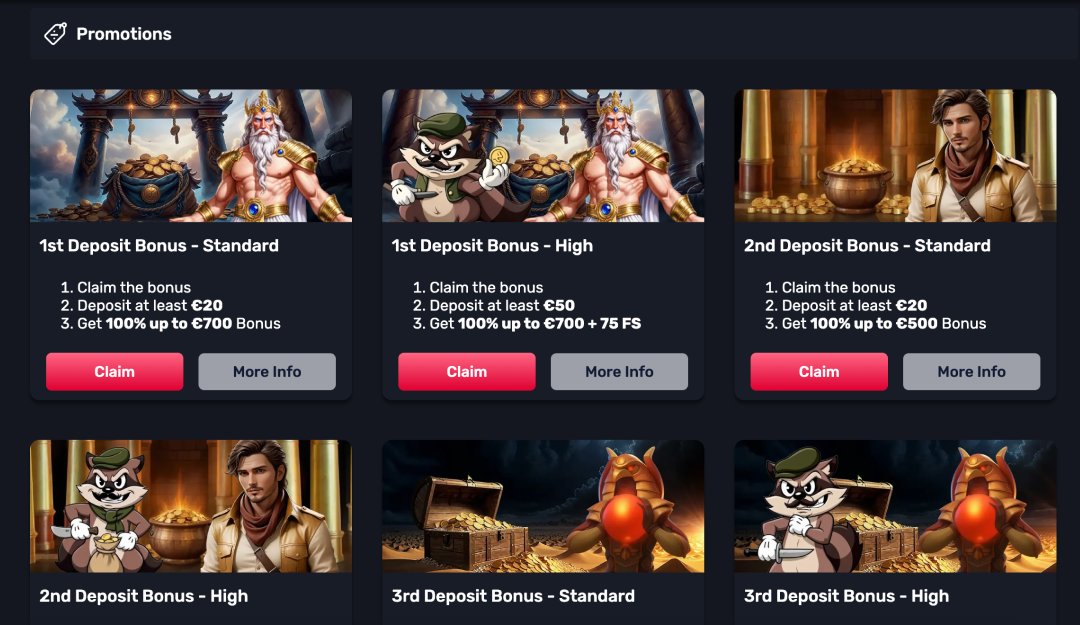Claim the 1st Deposit Bonus High

pyautogui.click(x=467, y=371)
